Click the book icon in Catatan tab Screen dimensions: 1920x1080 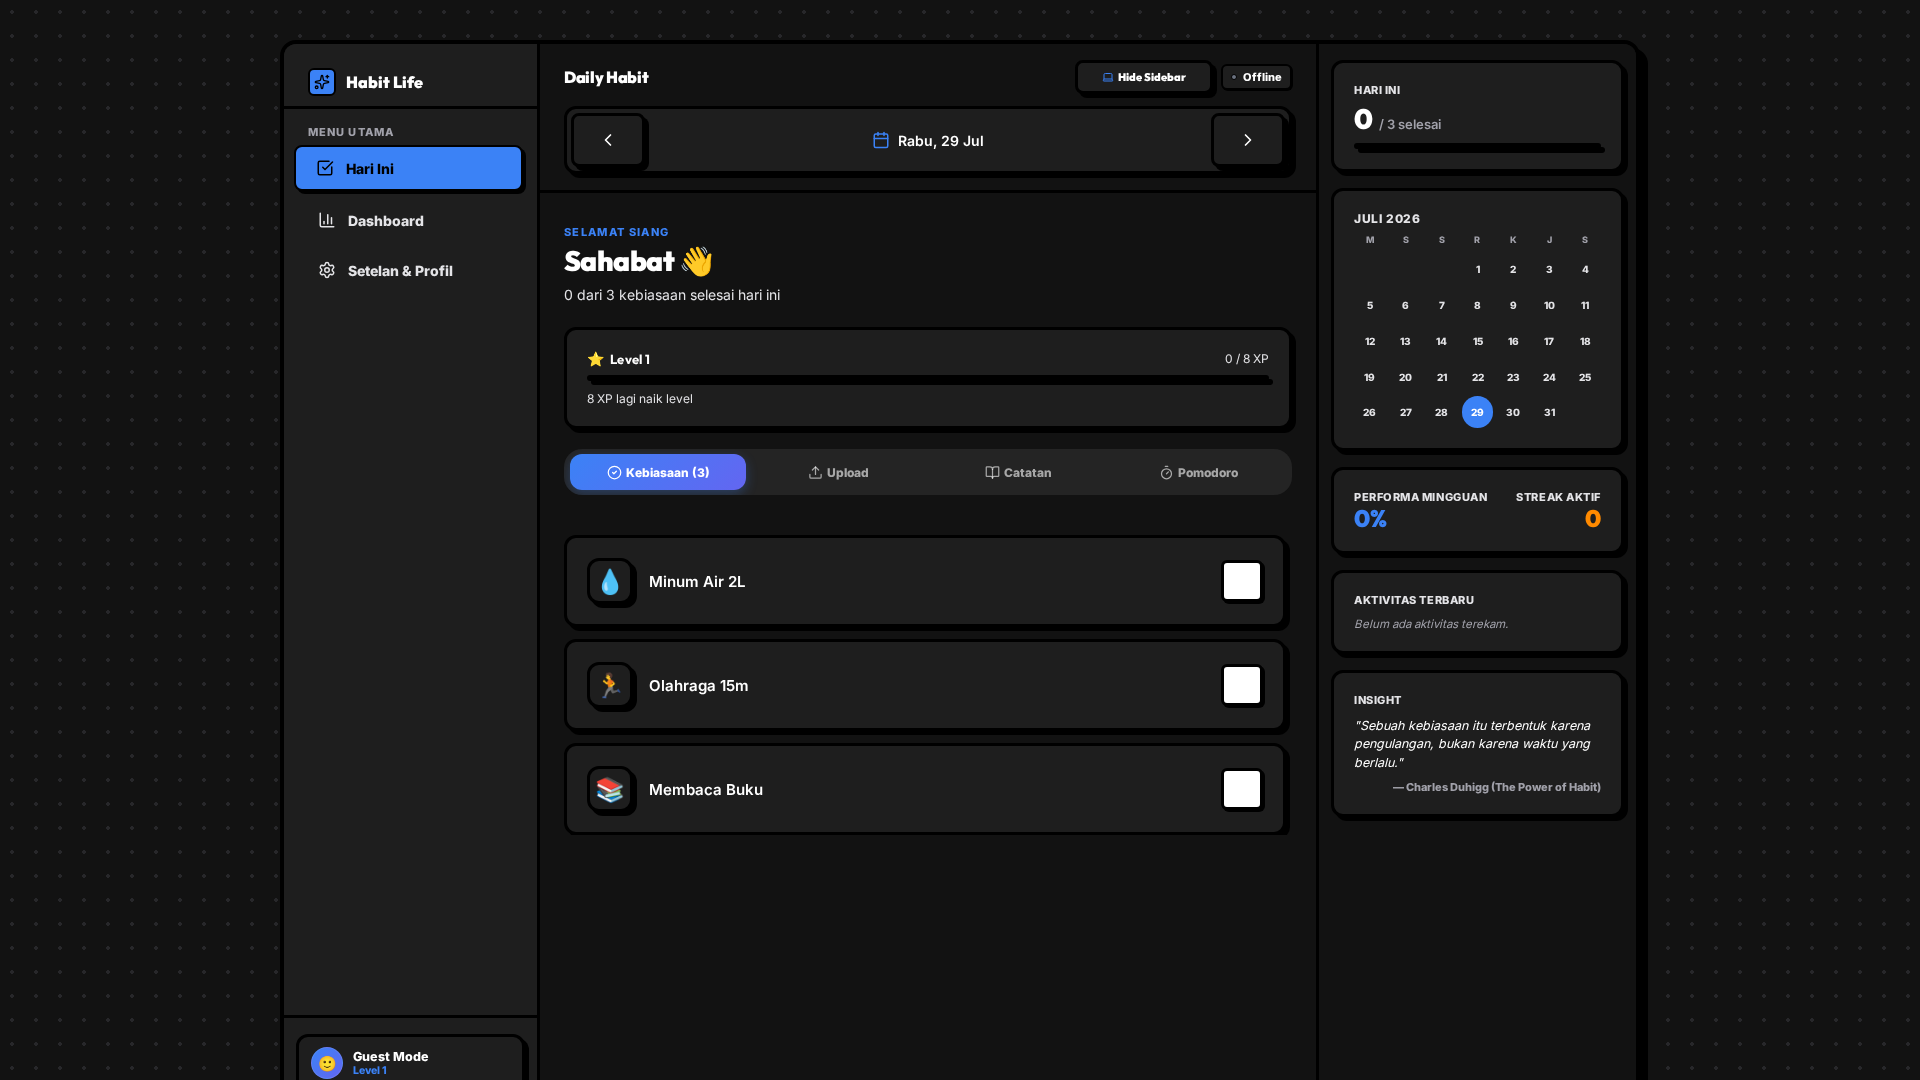pos(992,472)
